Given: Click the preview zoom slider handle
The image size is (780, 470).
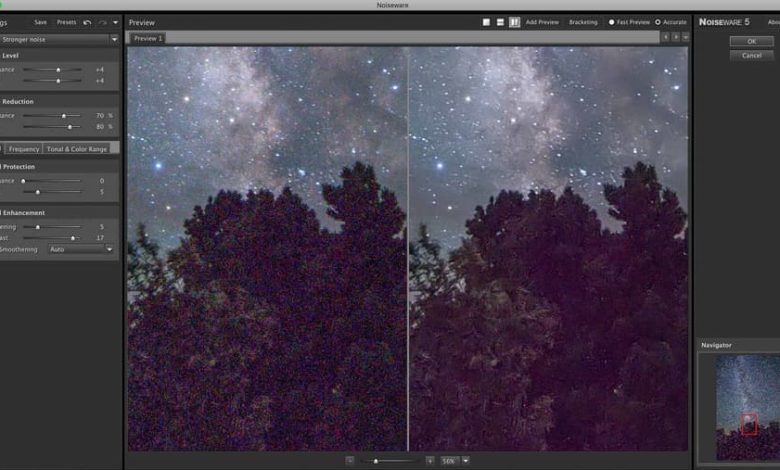Looking at the screenshot, I should pyautogui.click(x=375, y=460).
